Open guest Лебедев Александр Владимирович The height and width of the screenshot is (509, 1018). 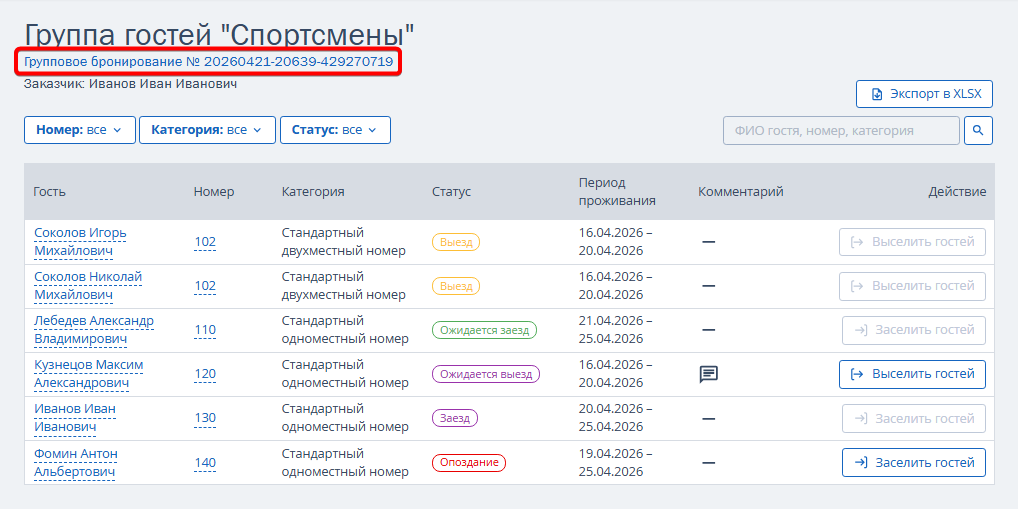pyautogui.click(x=93, y=330)
